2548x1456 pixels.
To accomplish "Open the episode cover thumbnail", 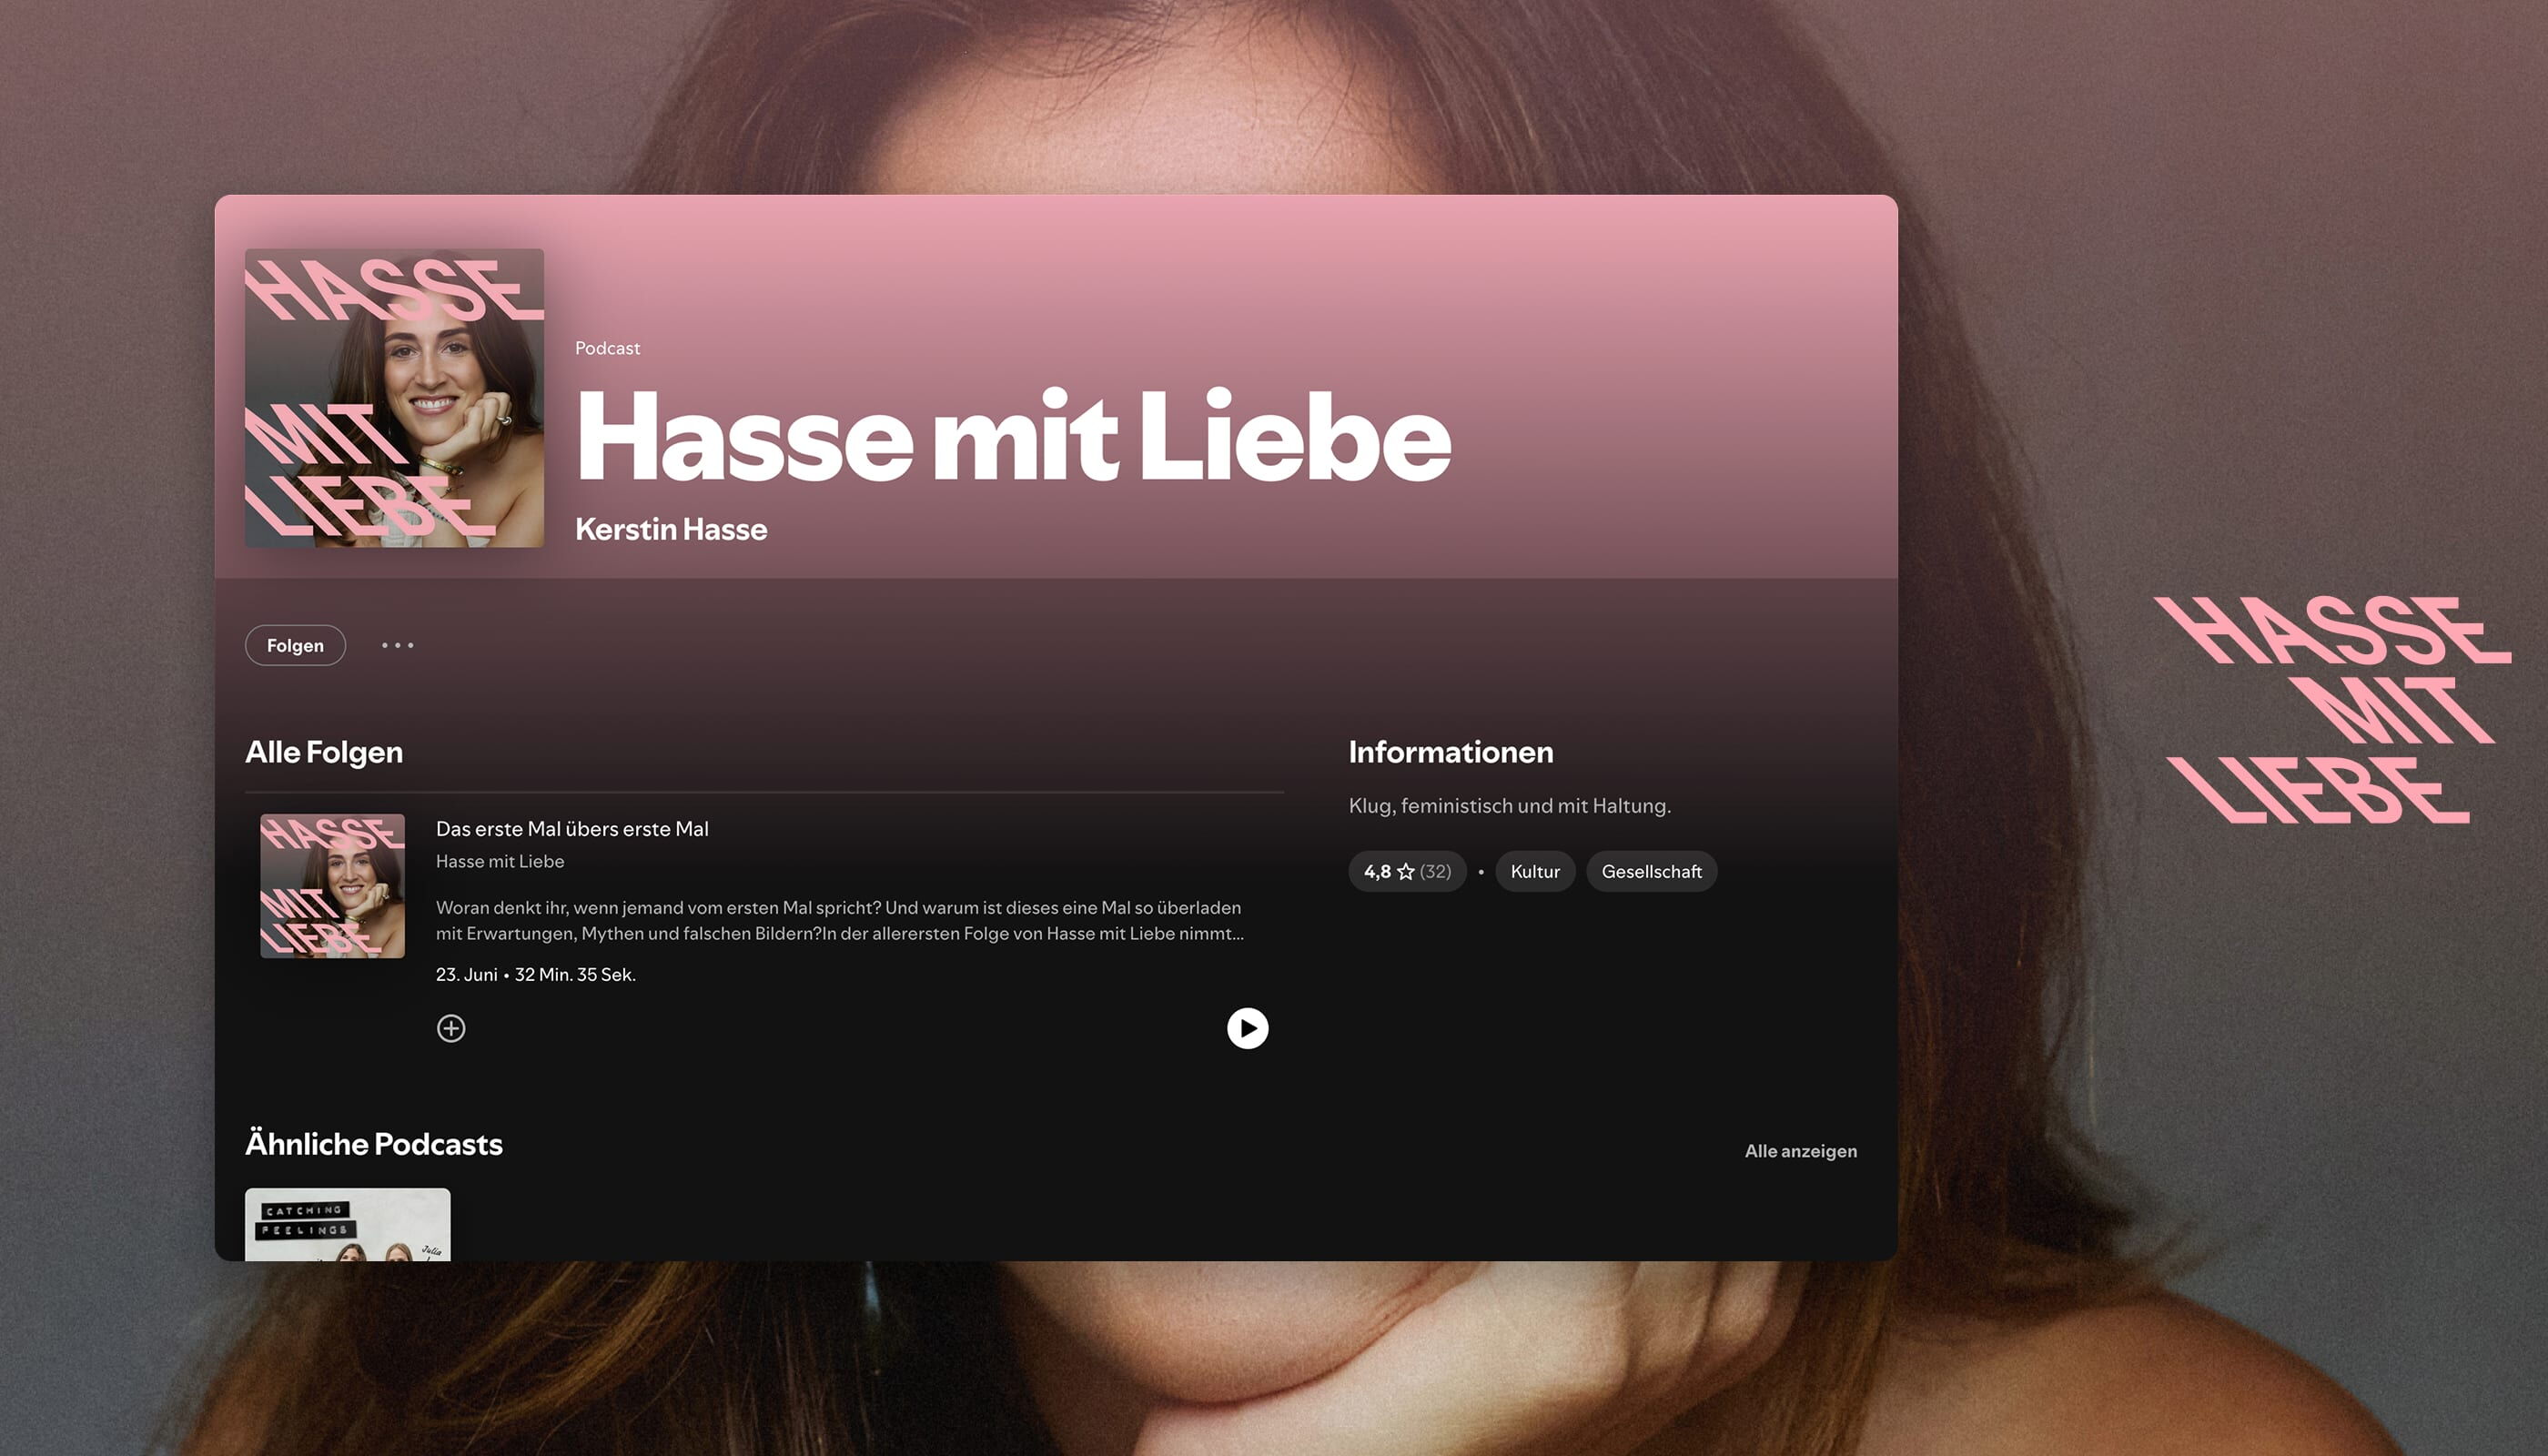I will coord(332,886).
